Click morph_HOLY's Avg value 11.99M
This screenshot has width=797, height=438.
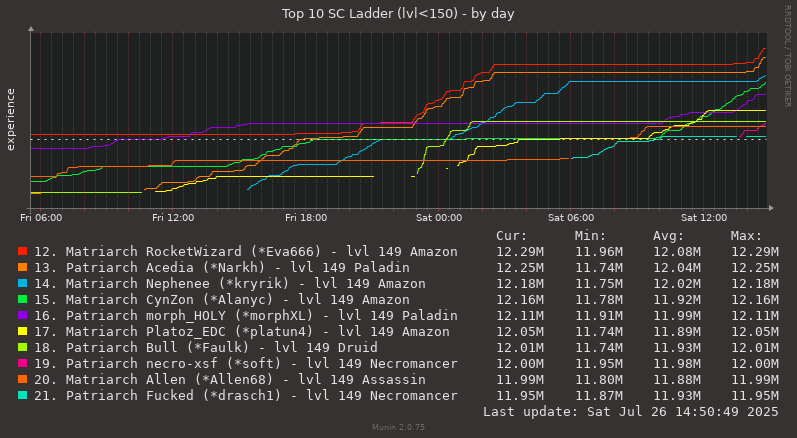tap(677, 316)
